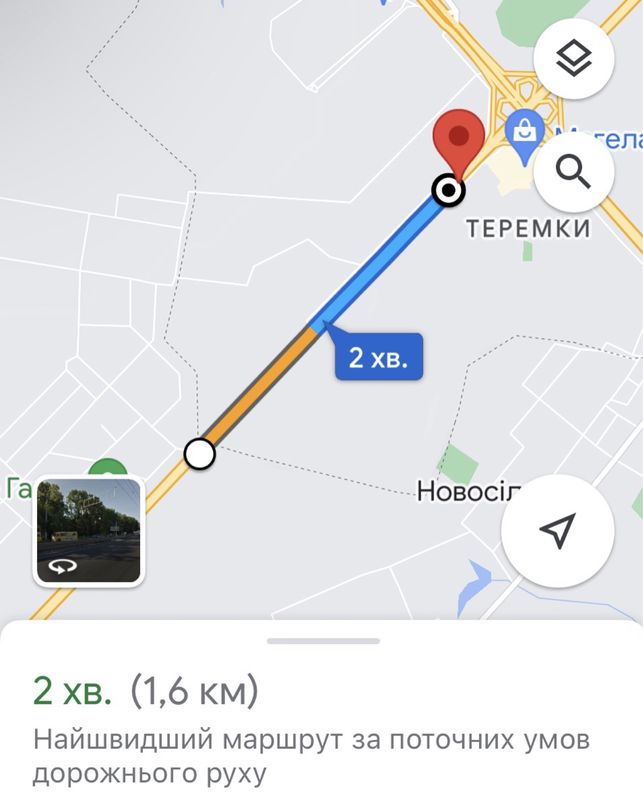Tap the ТЕРЕМКИ district label
The height and width of the screenshot is (798, 643).
pyautogui.click(x=528, y=229)
